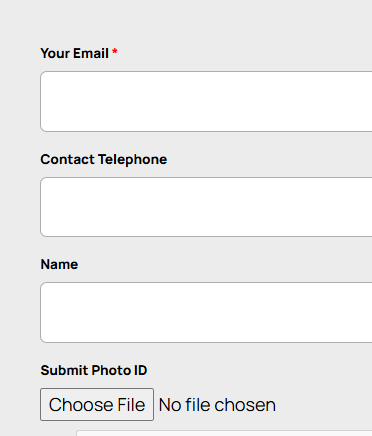Click the partially visible field below Choose File

tap(224, 433)
